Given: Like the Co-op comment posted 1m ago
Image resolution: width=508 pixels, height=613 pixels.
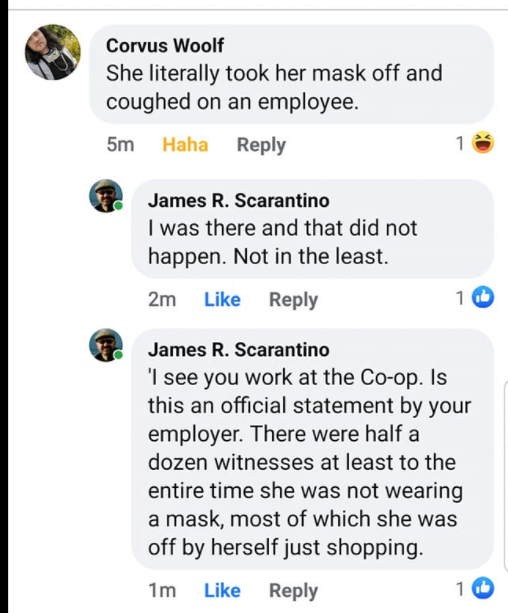Looking at the screenshot, I should [x=222, y=590].
